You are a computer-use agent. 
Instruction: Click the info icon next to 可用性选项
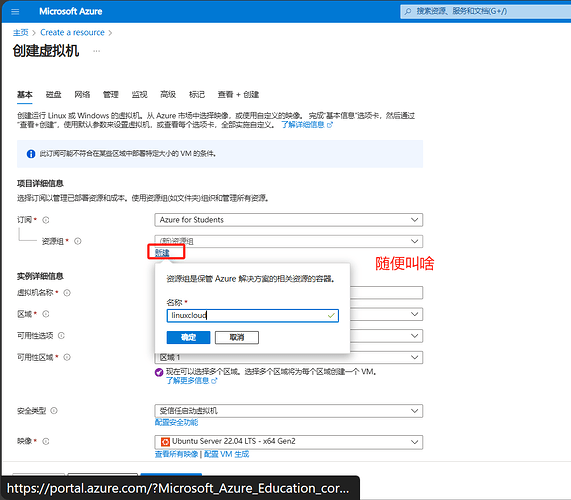click(x=61, y=335)
